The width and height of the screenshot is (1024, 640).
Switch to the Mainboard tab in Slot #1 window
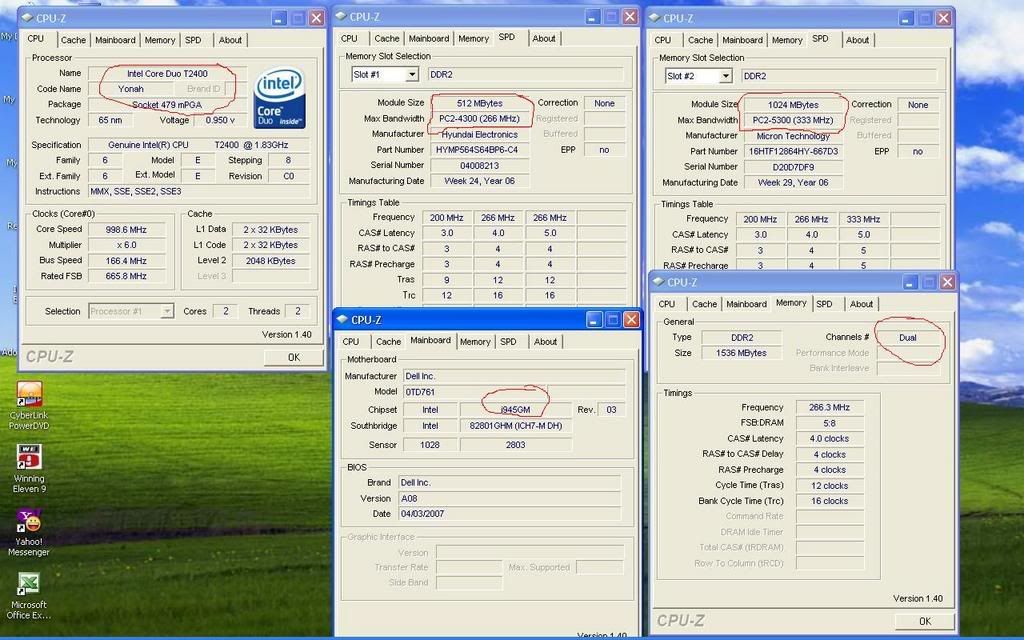point(428,39)
